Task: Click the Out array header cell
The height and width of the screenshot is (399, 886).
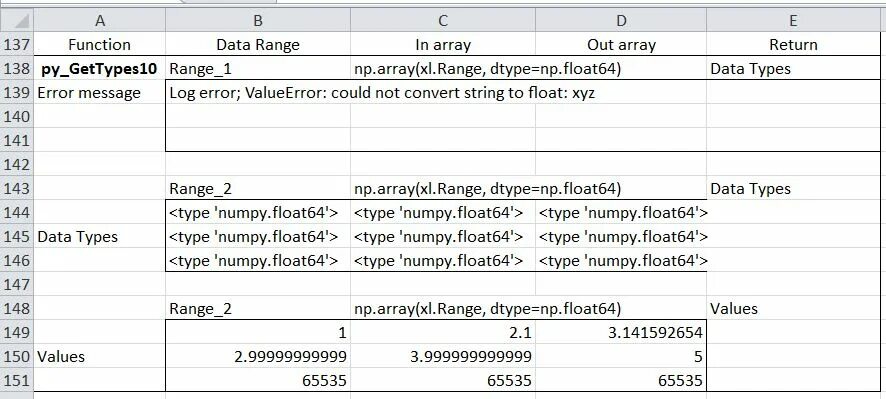Action: tap(620, 44)
